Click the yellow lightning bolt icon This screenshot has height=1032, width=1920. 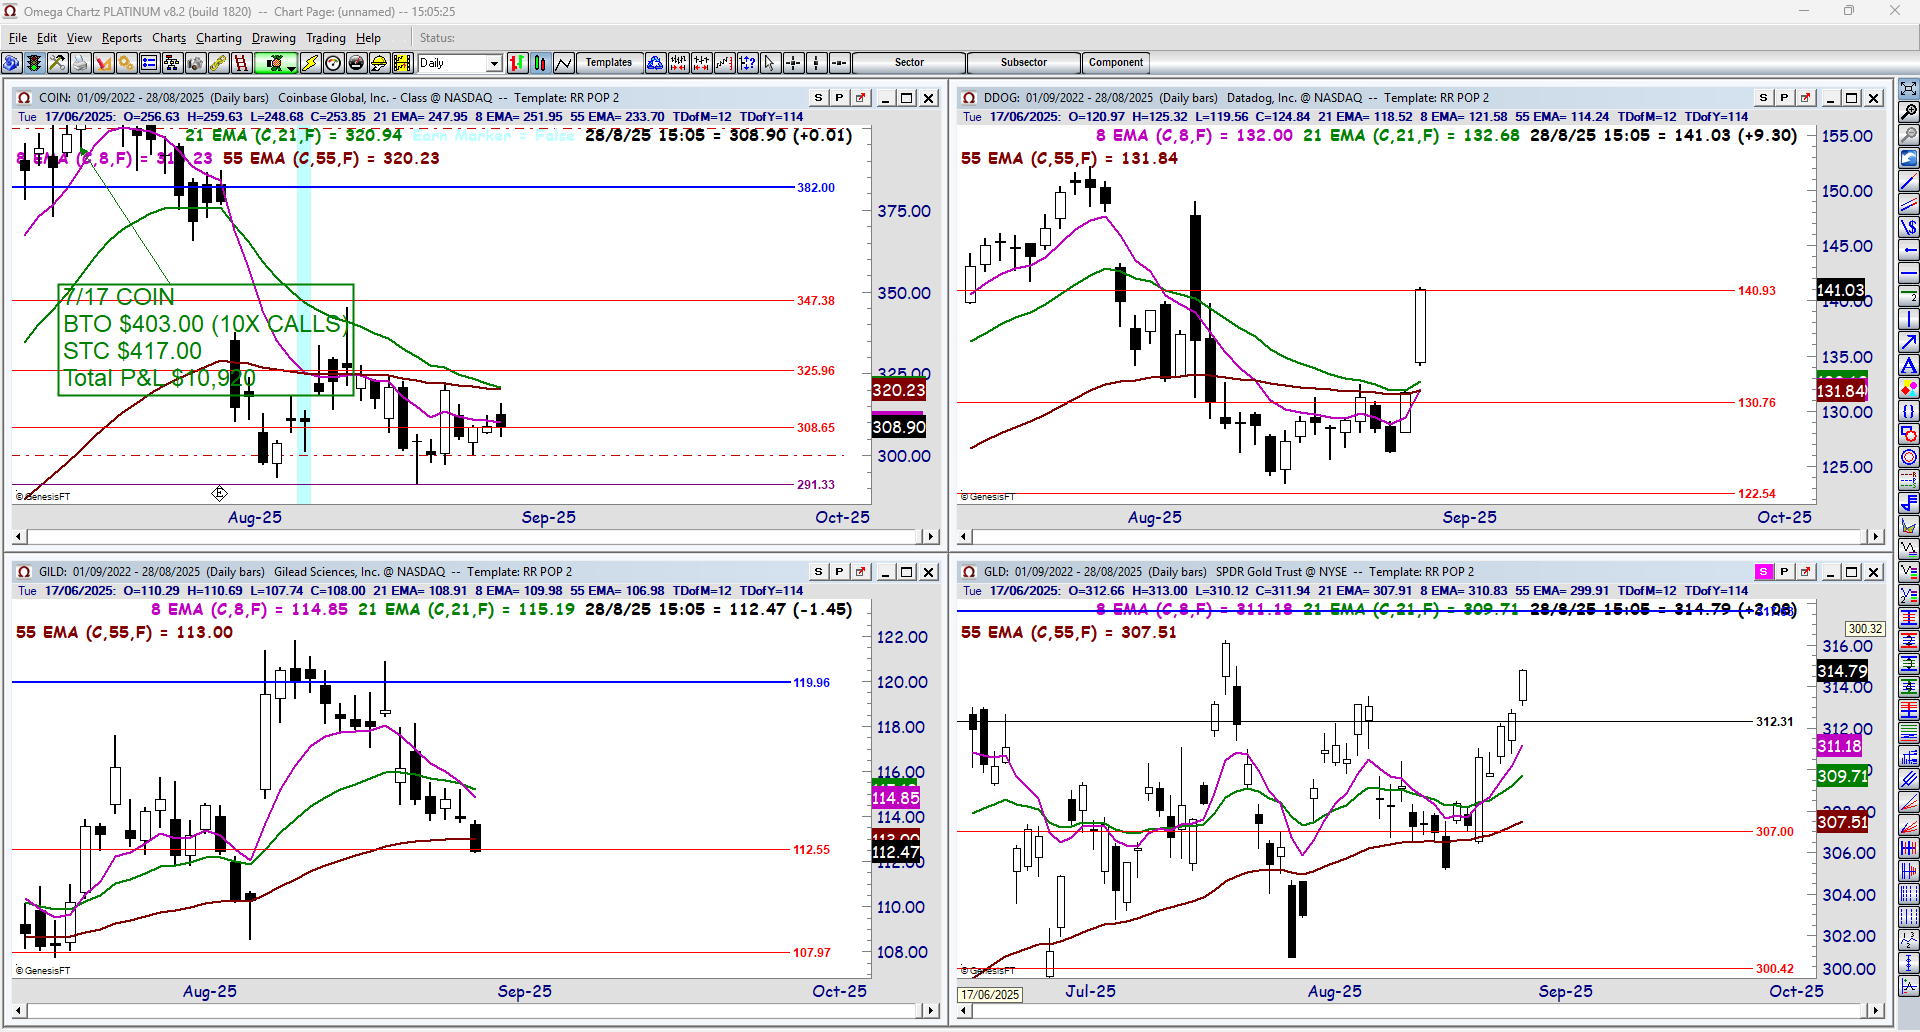click(310, 63)
